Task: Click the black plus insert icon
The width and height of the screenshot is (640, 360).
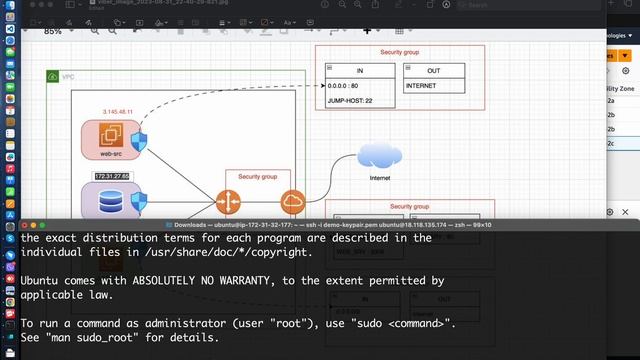Action: (x=367, y=31)
